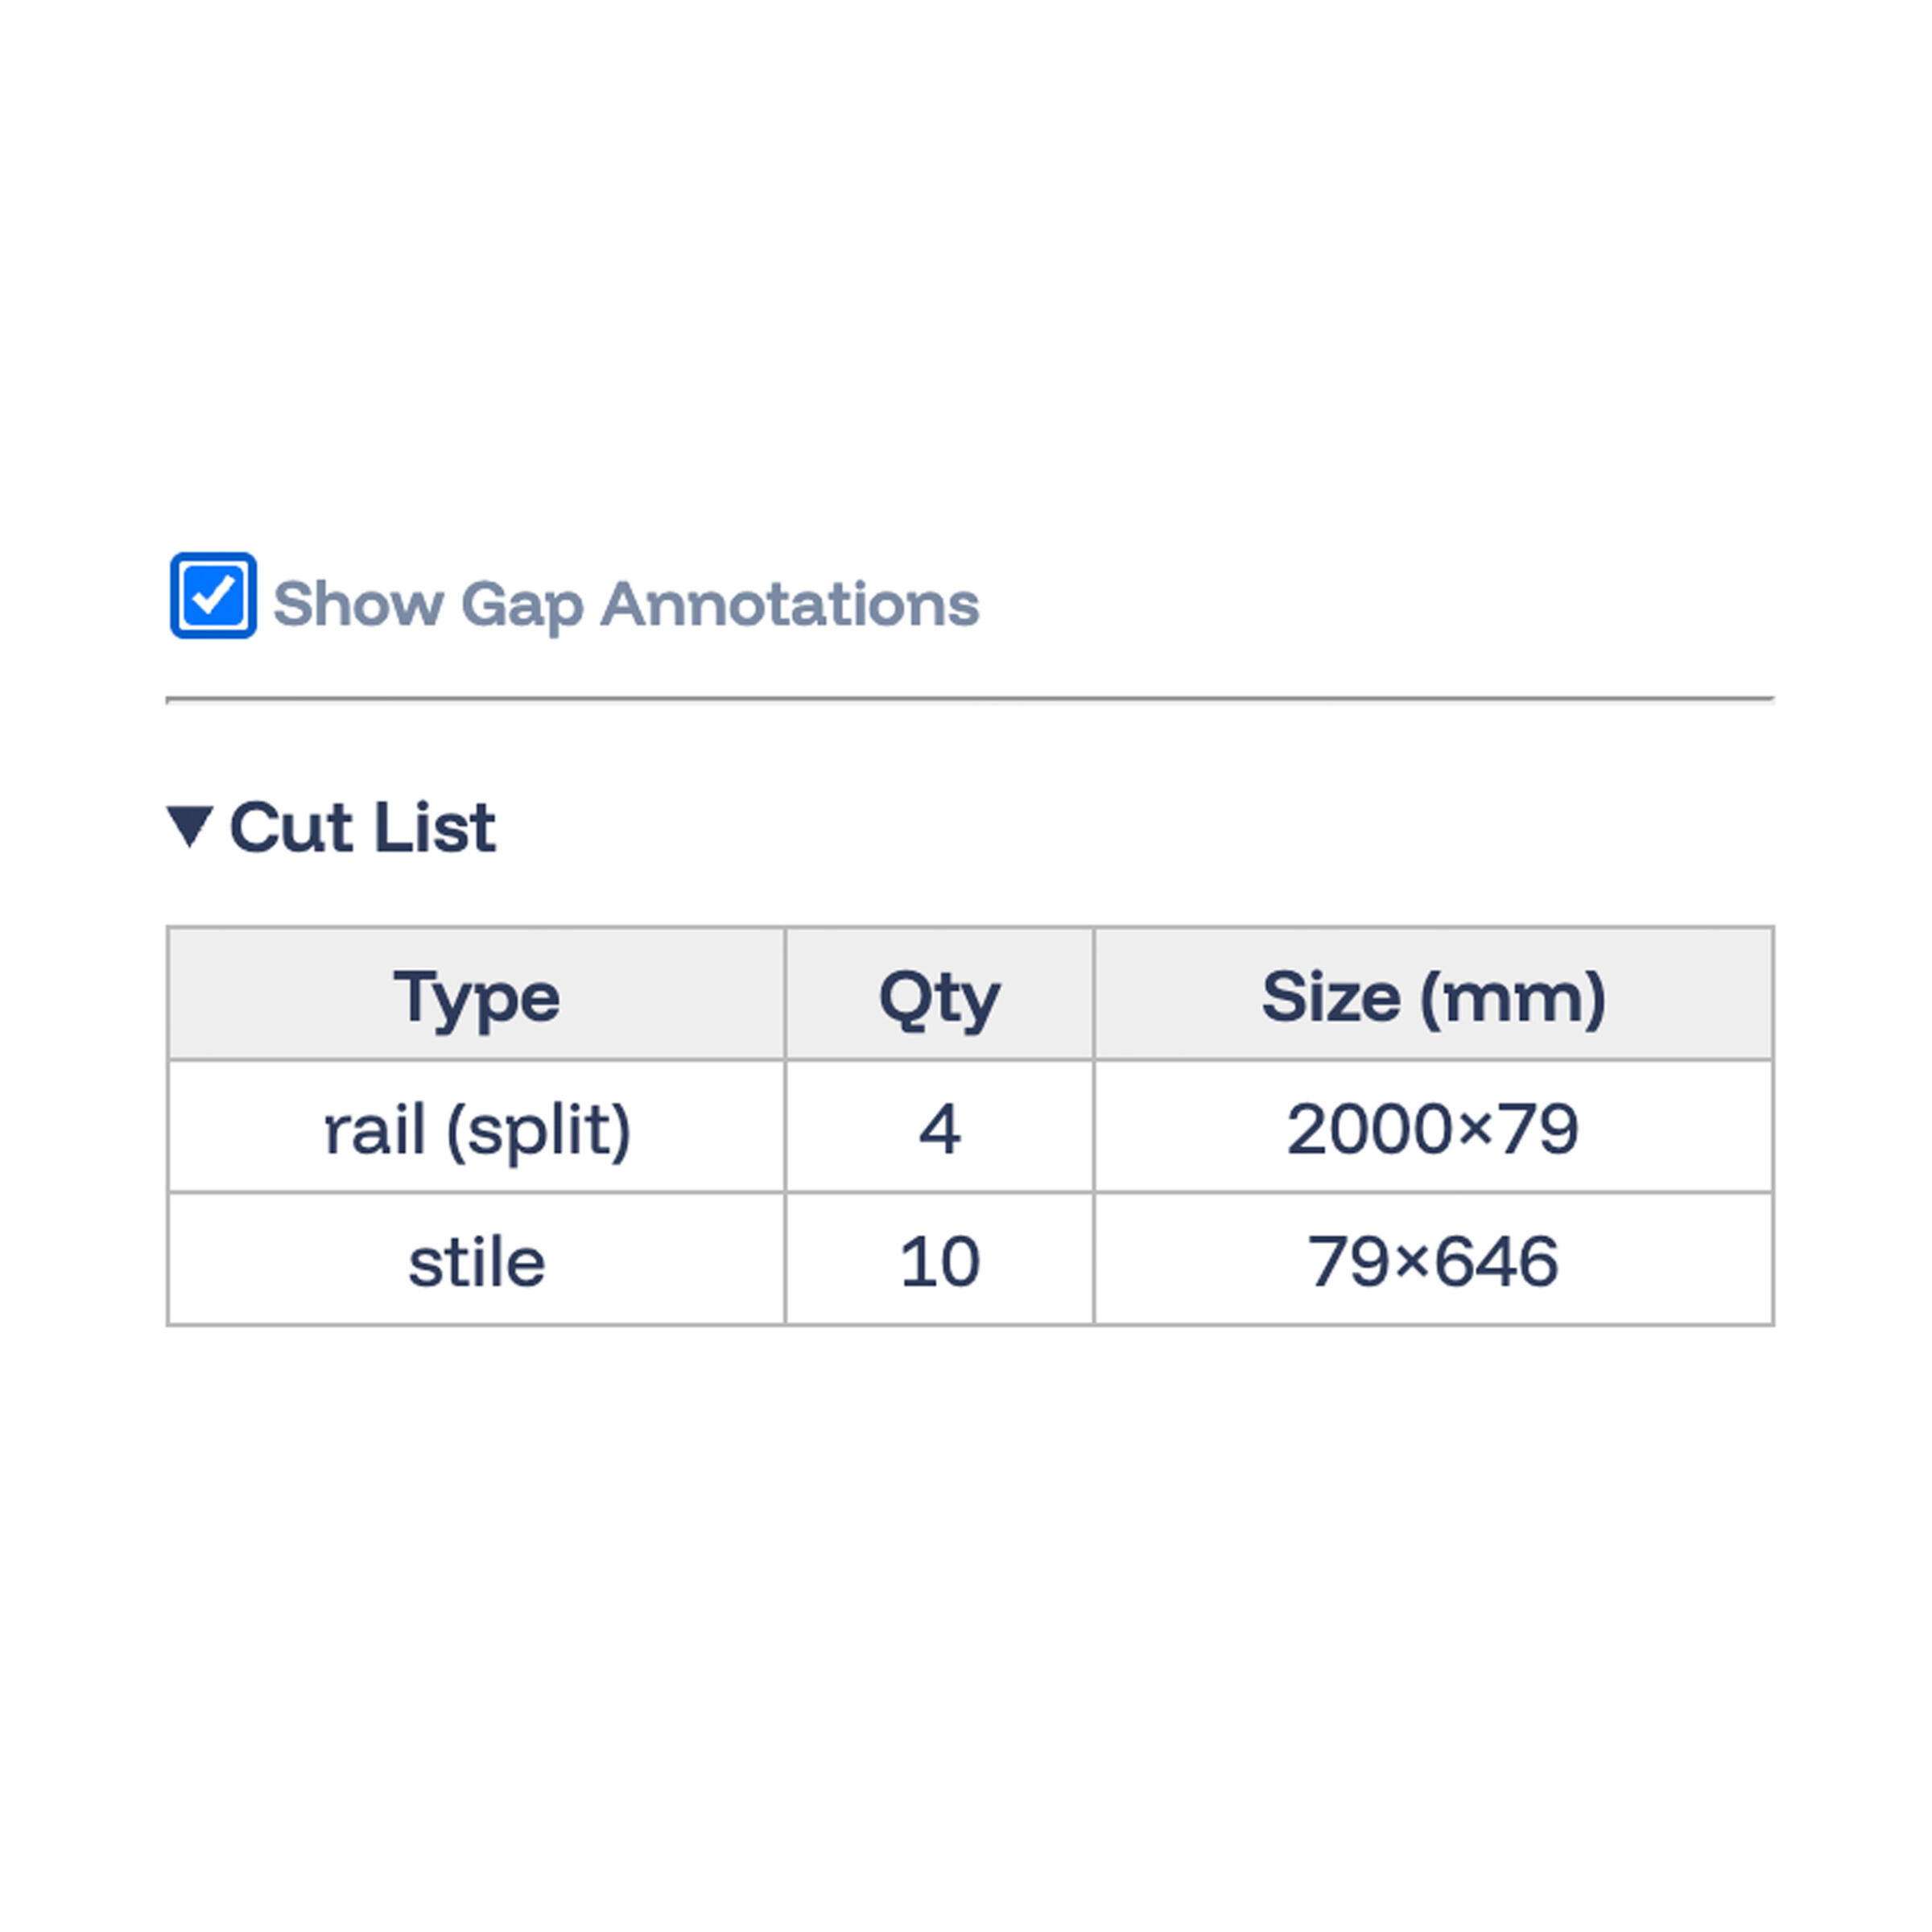This screenshot has width=1932, height=1932.
Task: Click the word "Gap" in the checkbox label
Action: (x=521, y=605)
